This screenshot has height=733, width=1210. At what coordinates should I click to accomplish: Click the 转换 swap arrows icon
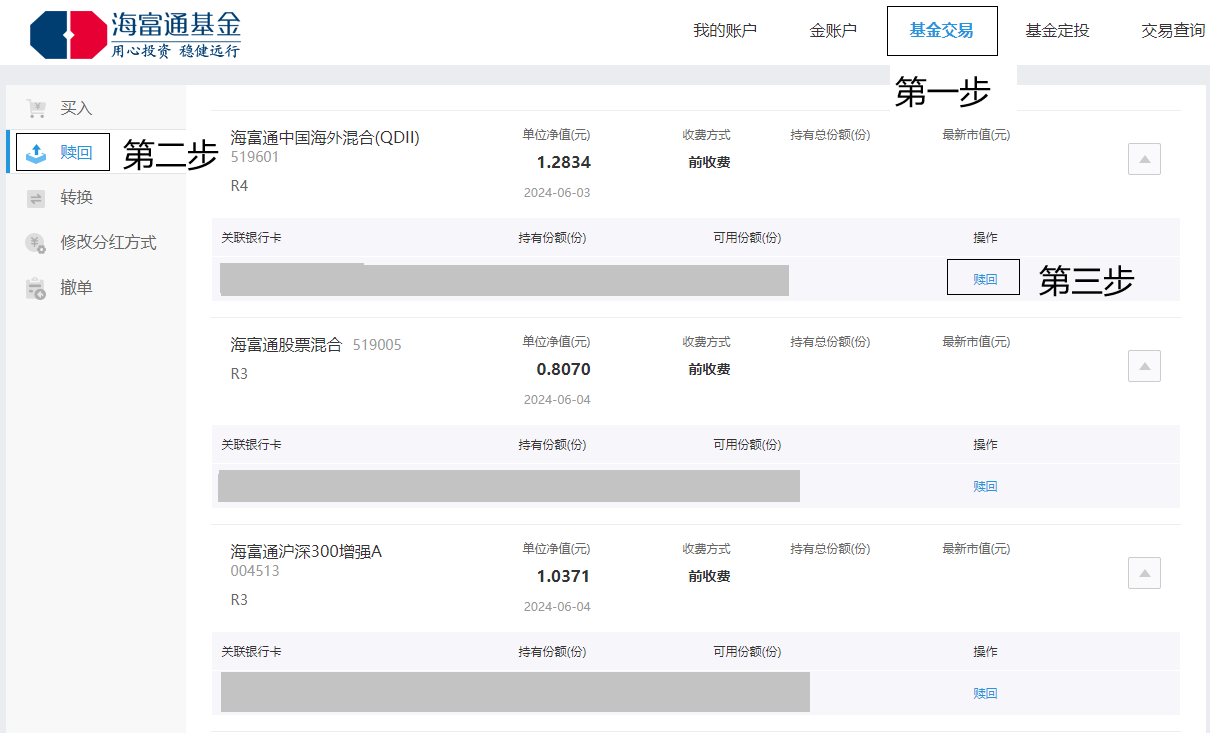pyautogui.click(x=36, y=198)
